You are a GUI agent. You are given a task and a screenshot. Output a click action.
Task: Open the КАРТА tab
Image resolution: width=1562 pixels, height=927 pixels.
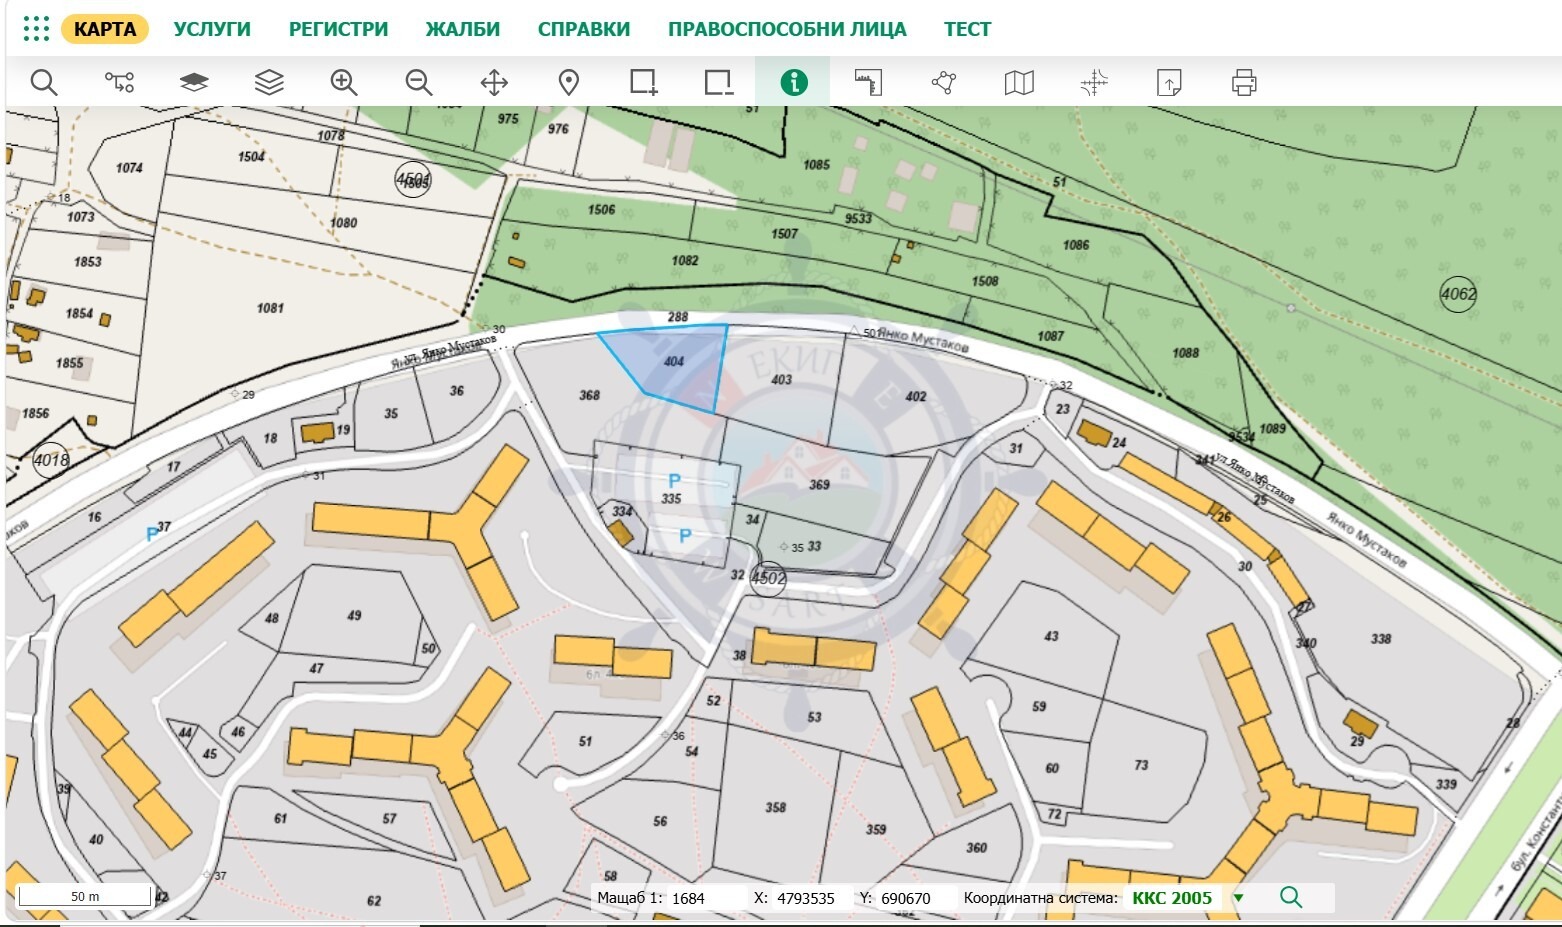[105, 29]
